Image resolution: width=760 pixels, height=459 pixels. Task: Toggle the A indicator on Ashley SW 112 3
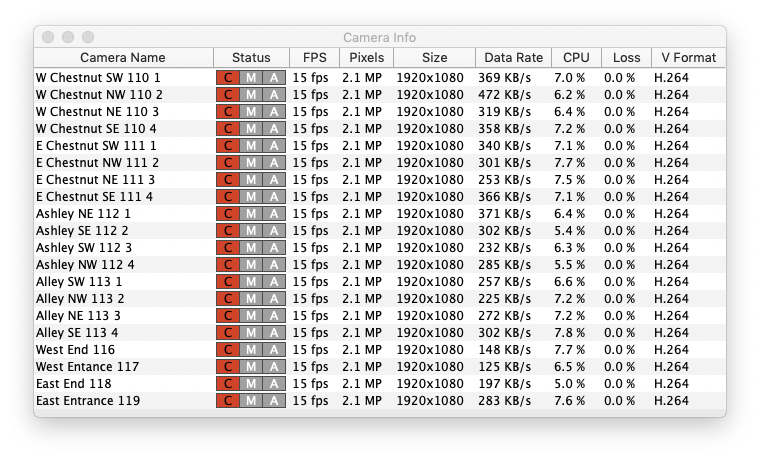coord(274,248)
